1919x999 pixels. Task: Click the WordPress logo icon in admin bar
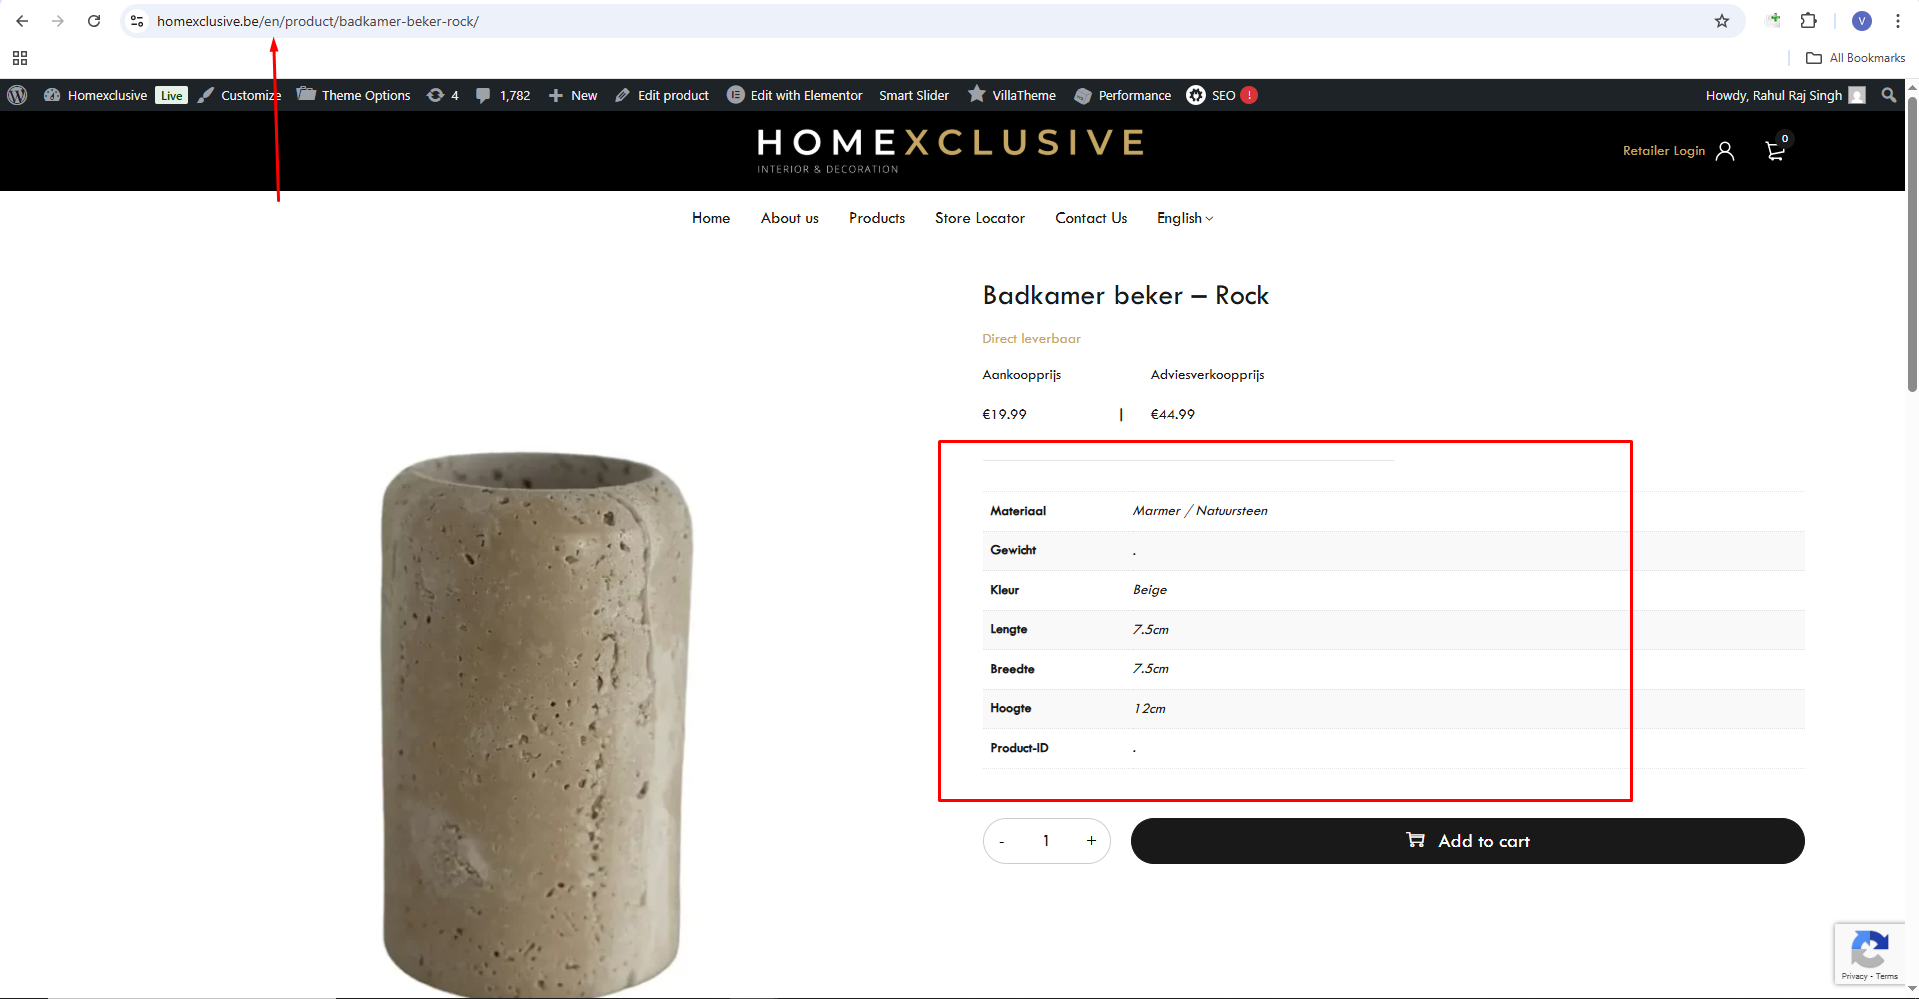click(x=17, y=95)
